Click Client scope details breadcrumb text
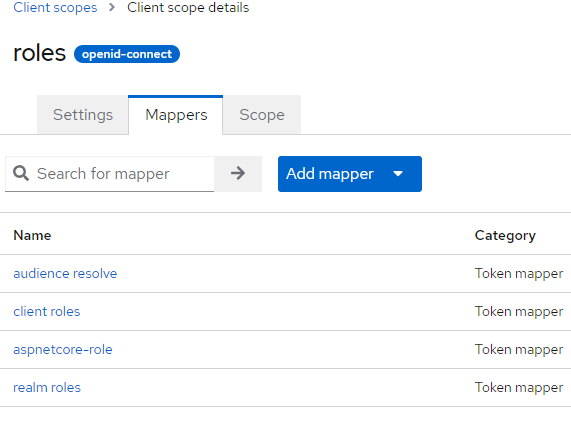571x441 pixels. [188, 7]
